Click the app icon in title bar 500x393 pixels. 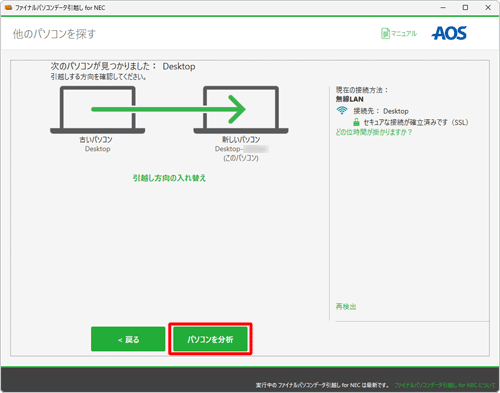(x=9, y=7)
